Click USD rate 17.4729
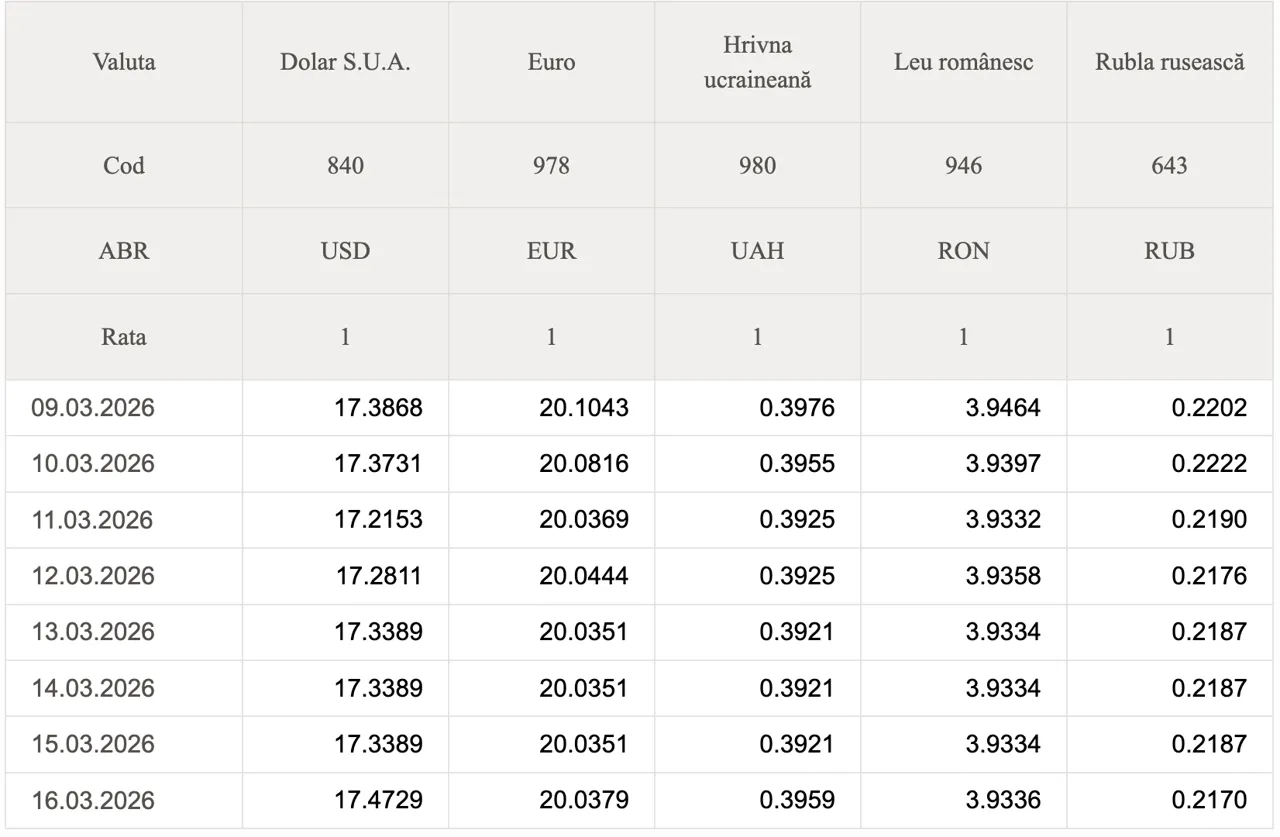Viewport: 1280px width, 837px height. (x=378, y=800)
